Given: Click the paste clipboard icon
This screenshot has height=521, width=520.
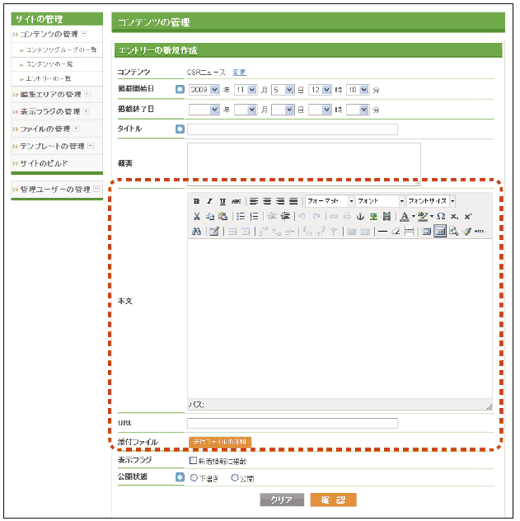Looking at the screenshot, I should (223, 216).
